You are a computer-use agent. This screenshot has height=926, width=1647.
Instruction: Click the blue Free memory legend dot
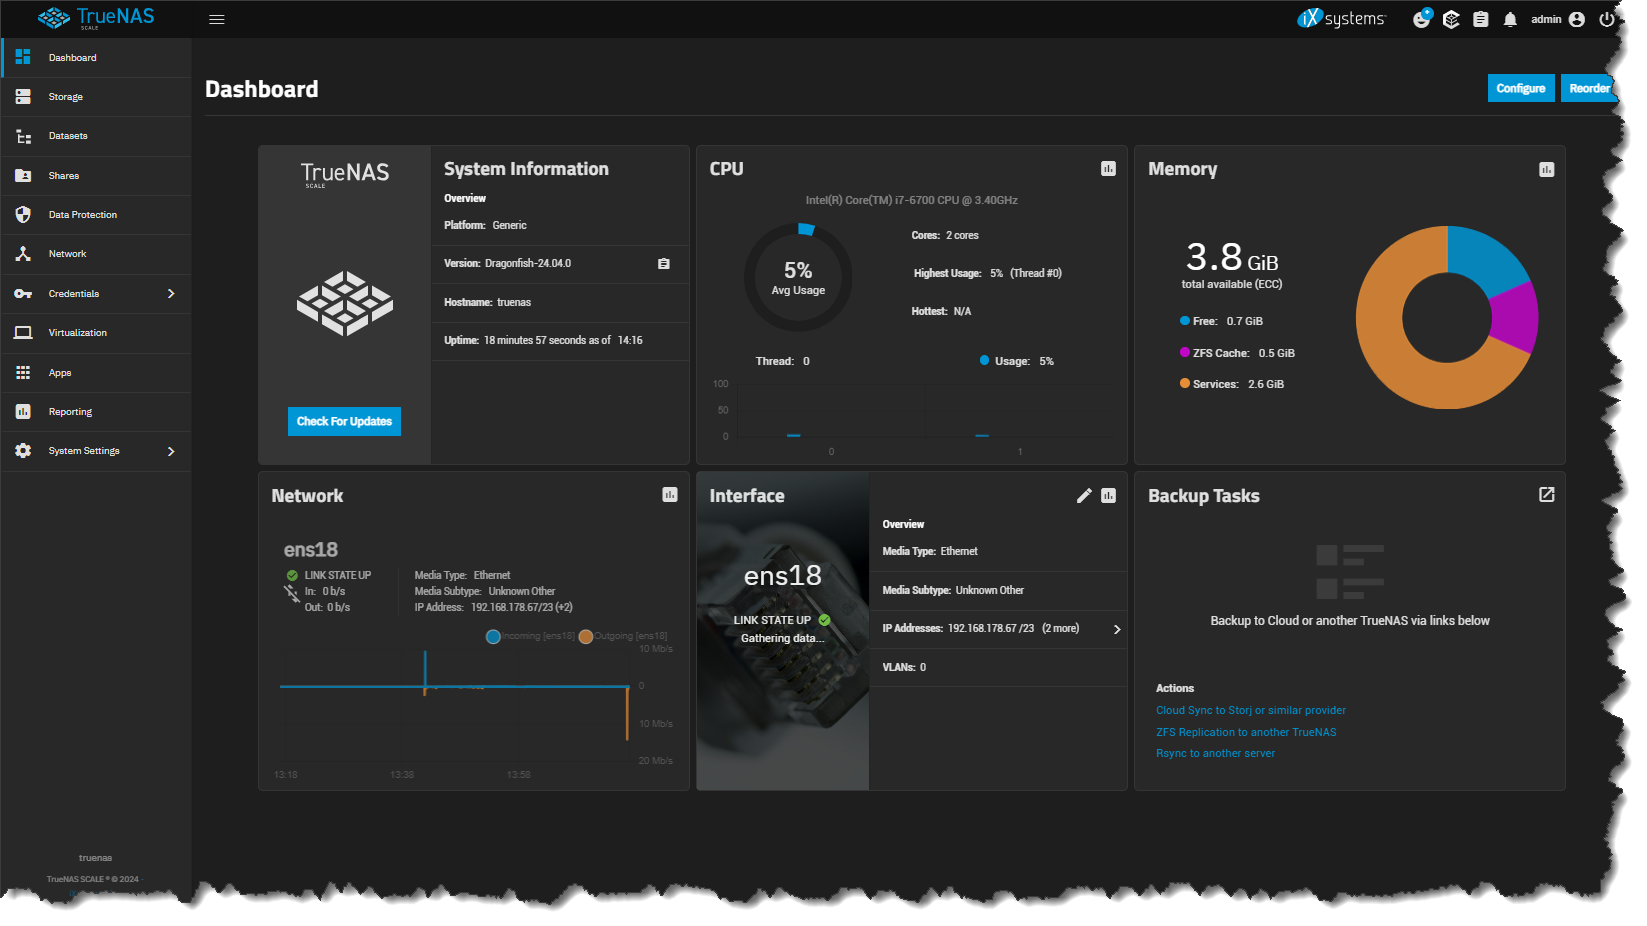(x=1185, y=321)
